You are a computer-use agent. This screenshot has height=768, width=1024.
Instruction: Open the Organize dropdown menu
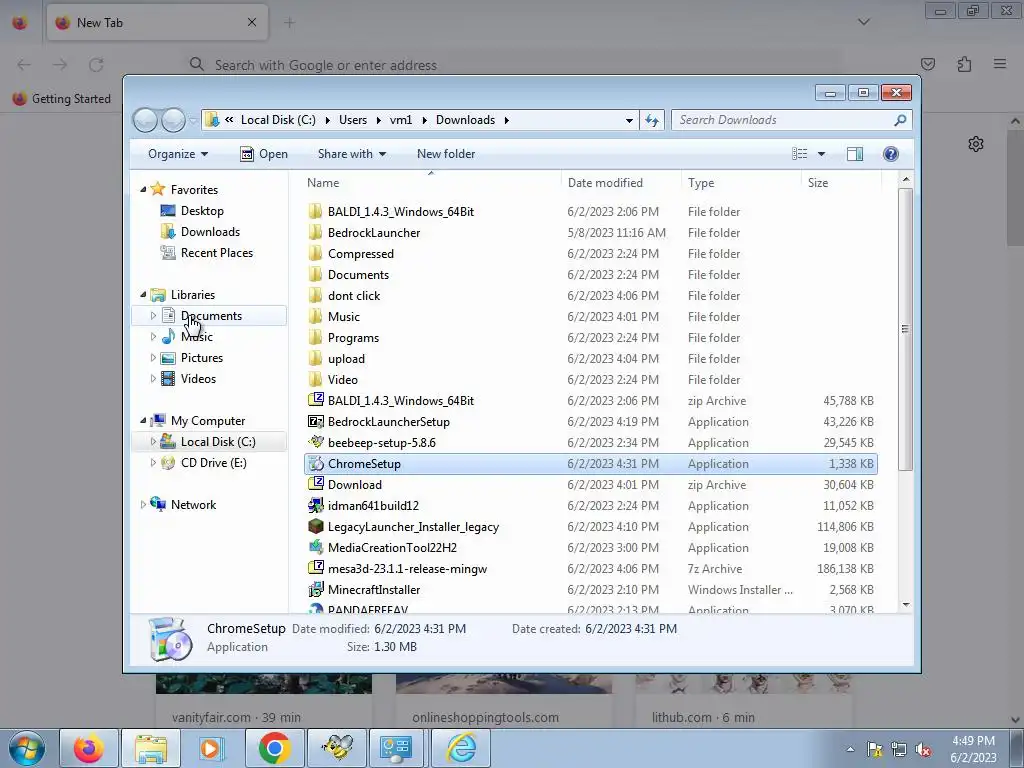coord(178,154)
